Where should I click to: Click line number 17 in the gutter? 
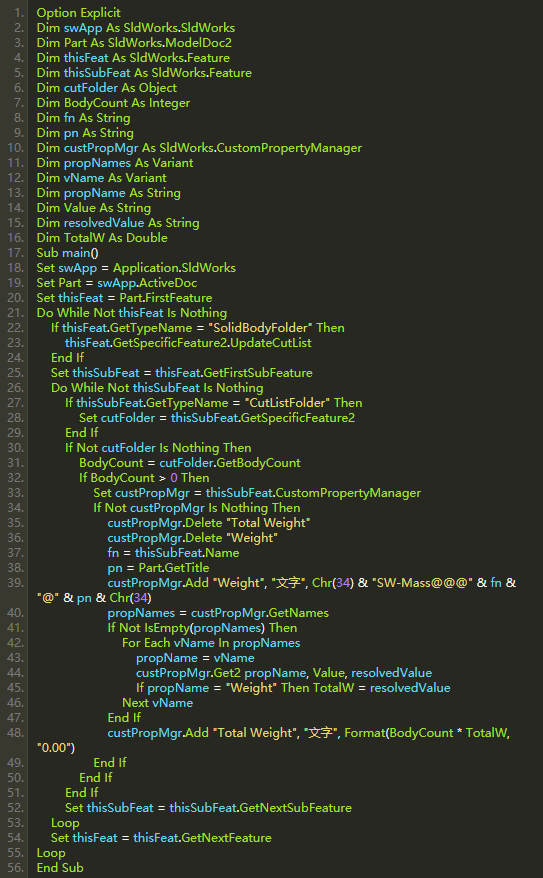pos(16,253)
